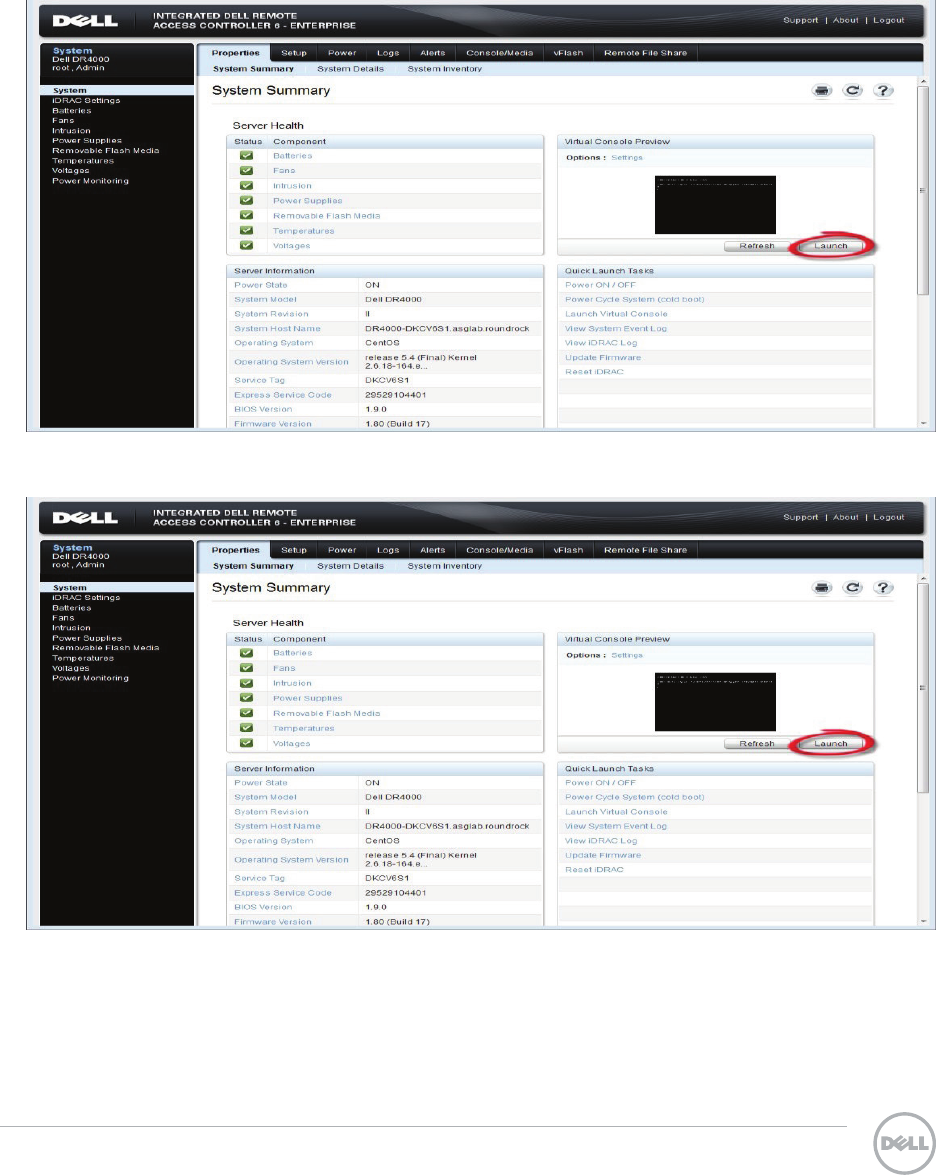Click Firmware Version 1.80 (Build 17), upper screenshot
The height and width of the screenshot is (1175, 936).
(397, 424)
